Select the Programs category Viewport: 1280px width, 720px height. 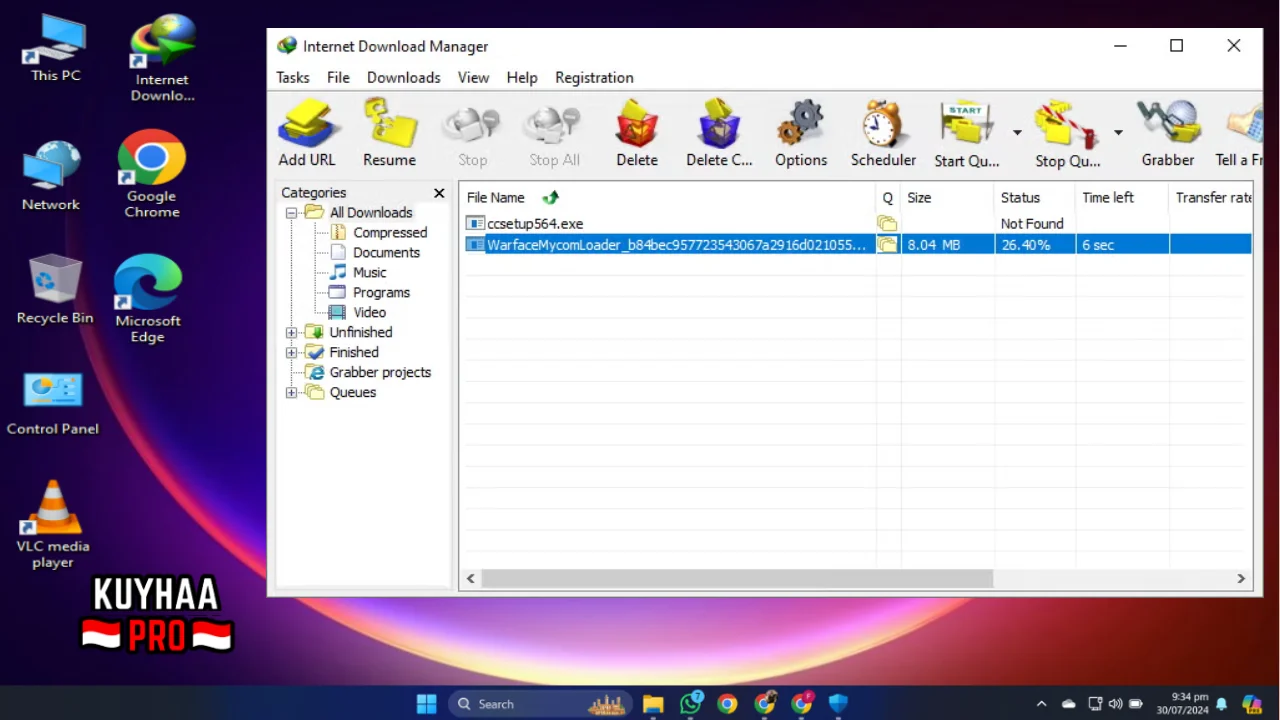point(381,292)
